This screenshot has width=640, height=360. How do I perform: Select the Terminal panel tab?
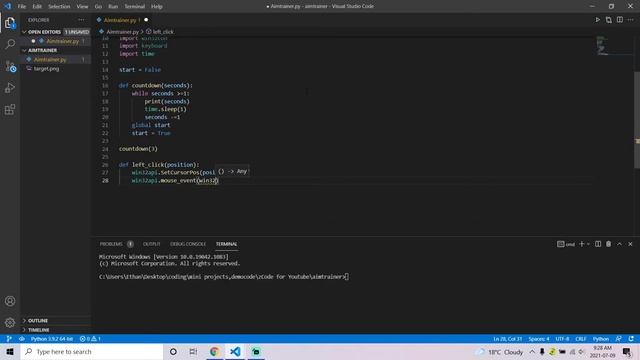click(227, 244)
